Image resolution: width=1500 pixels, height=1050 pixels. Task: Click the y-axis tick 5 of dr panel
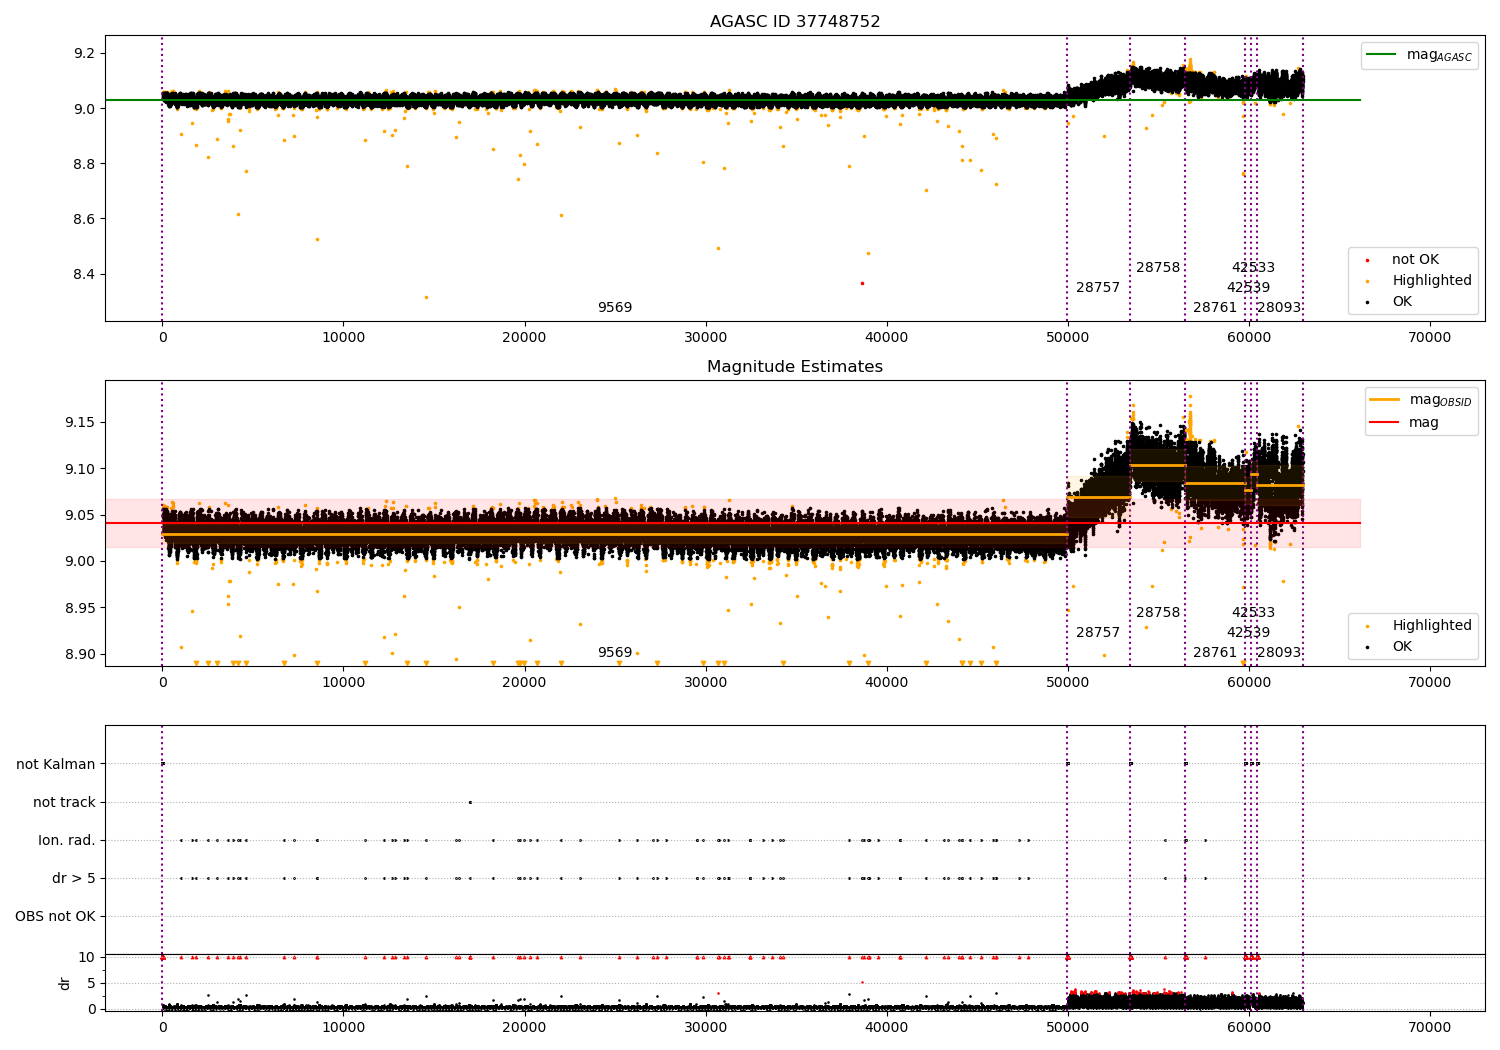92,983
